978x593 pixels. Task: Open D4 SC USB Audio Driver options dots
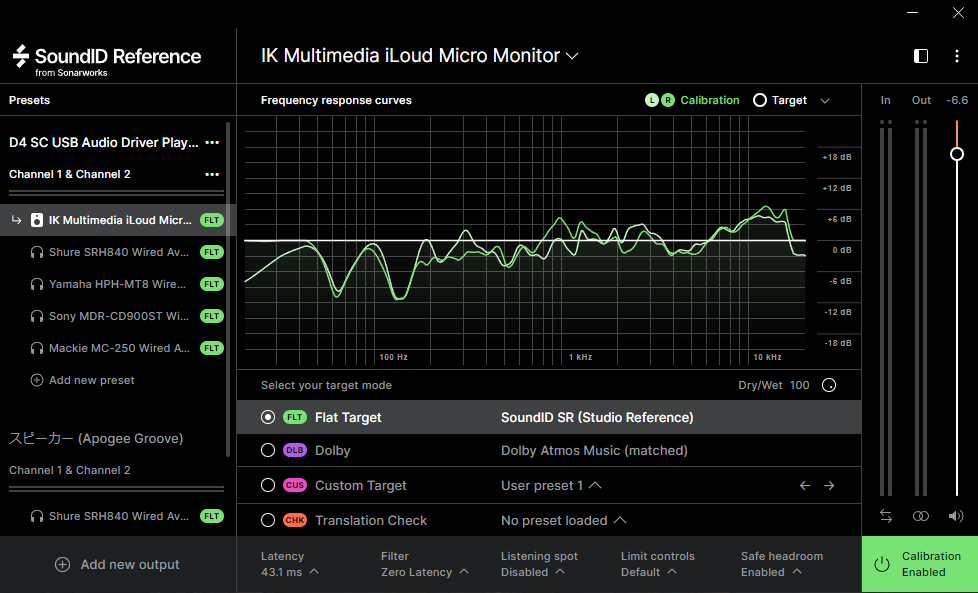212,142
